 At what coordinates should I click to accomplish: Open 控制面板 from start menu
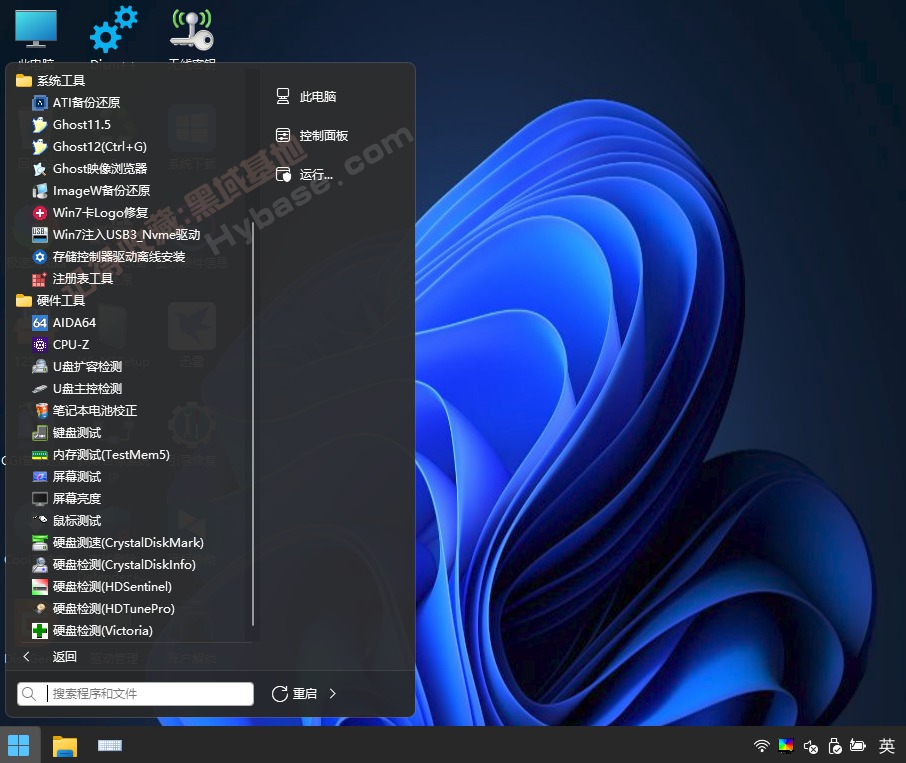click(312, 136)
